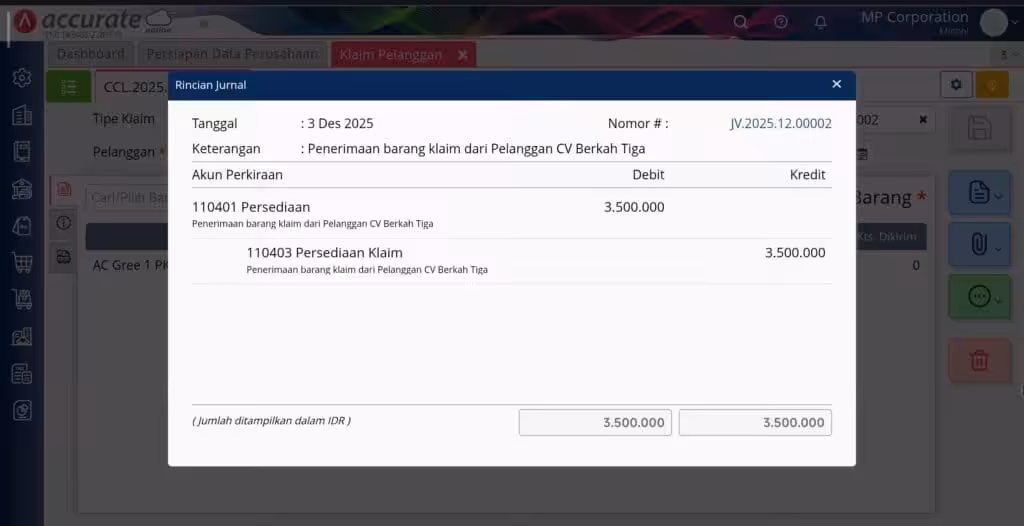The height and width of the screenshot is (526, 1024).
Task: Select the item details side tab icon
Action: [63, 189]
